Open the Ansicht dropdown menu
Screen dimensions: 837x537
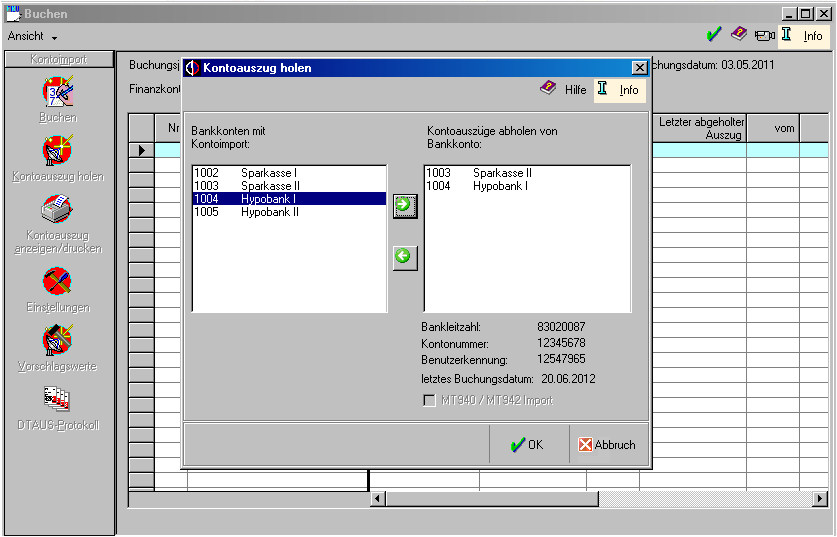tap(32, 36)
